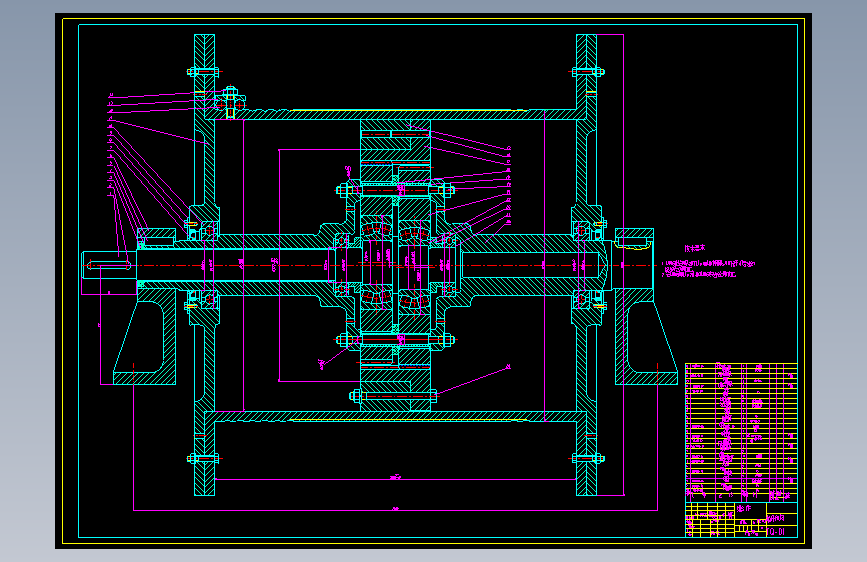Select the technical requirements heading right of drawing
867x562 pixels.
pyautogui.click(x=694, y=248)
